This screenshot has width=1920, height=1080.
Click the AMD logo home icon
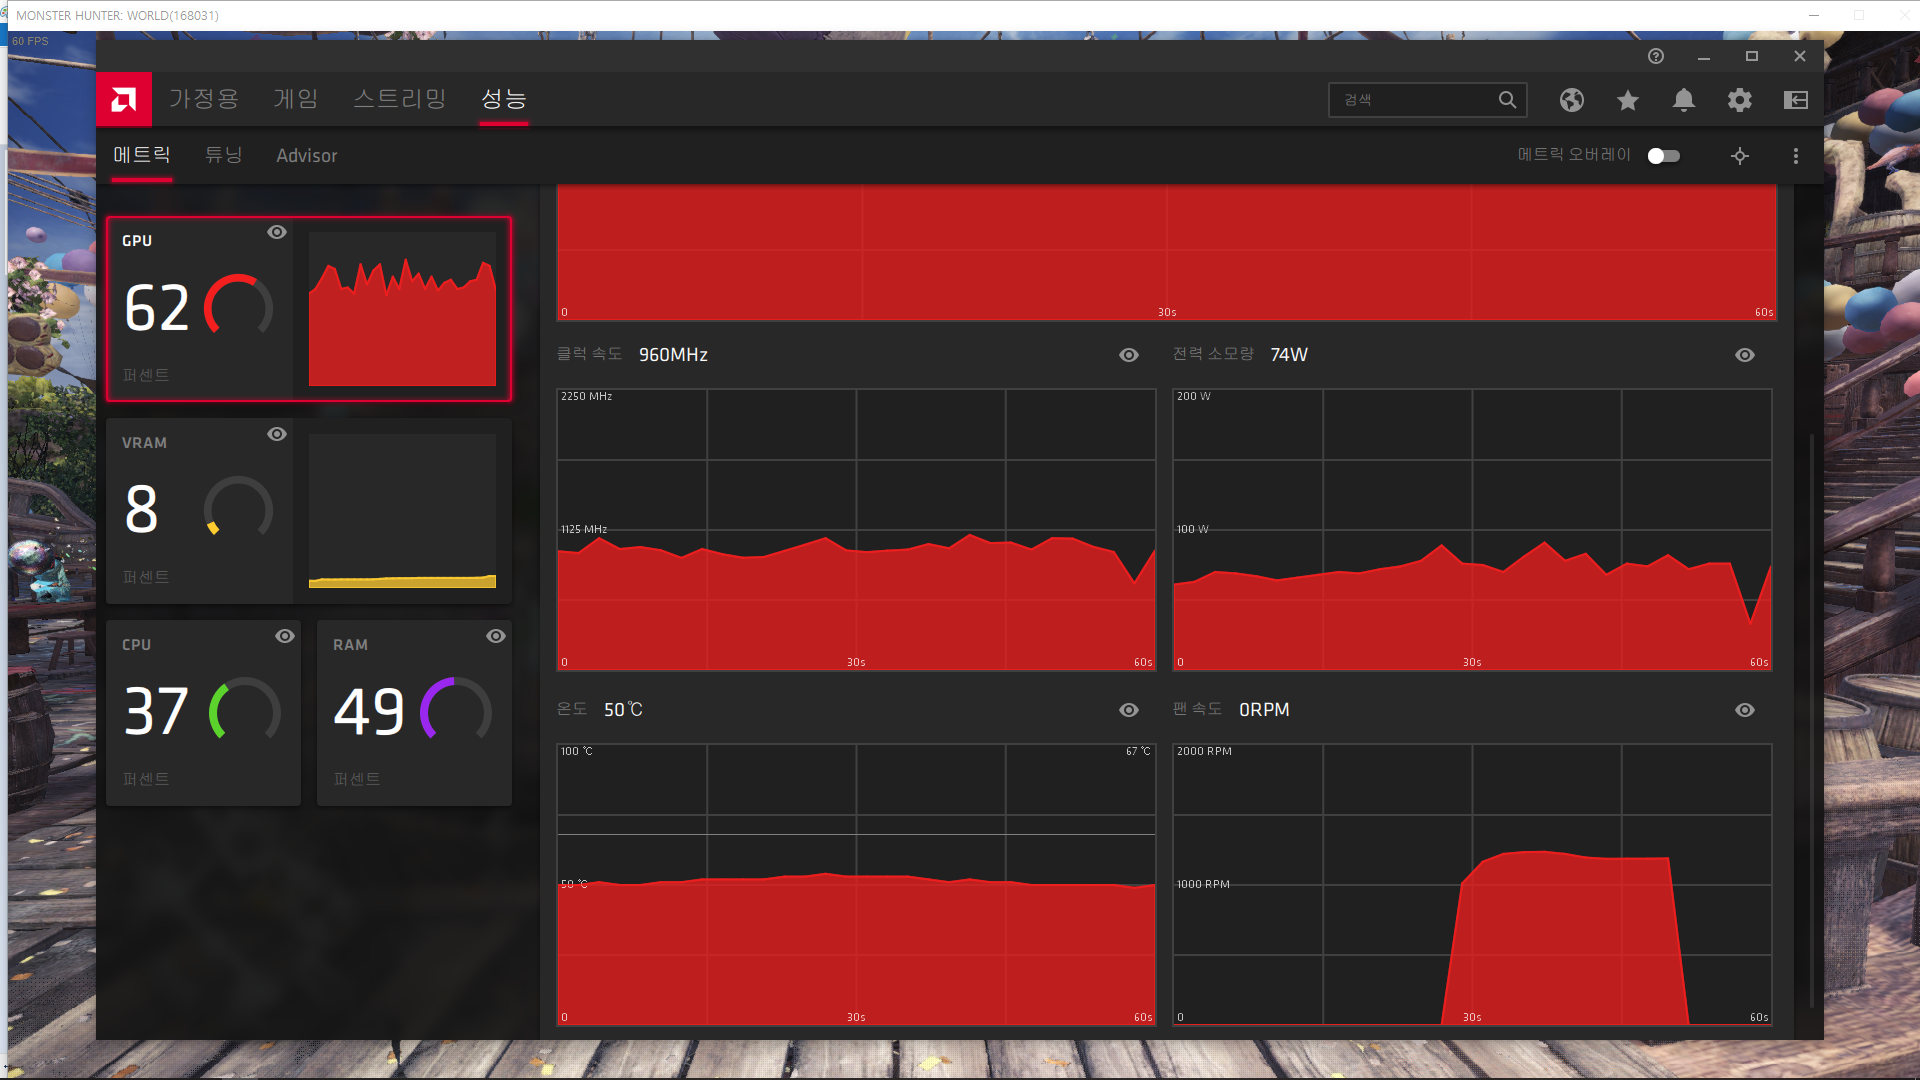pyautogui.click(x=124, y=99)
